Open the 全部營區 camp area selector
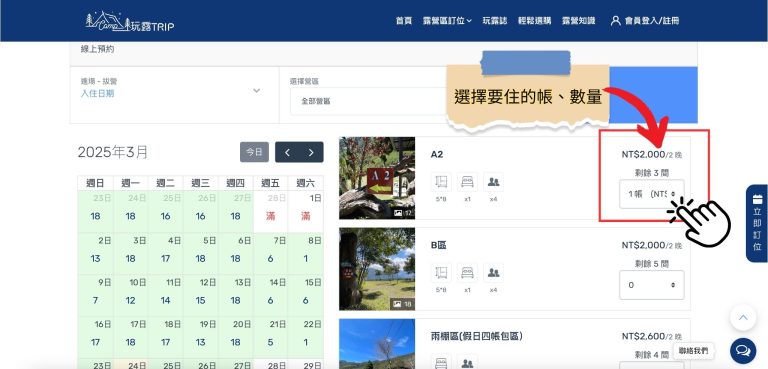Viewport: 768px width, 369px height. [x=368, y=101]
